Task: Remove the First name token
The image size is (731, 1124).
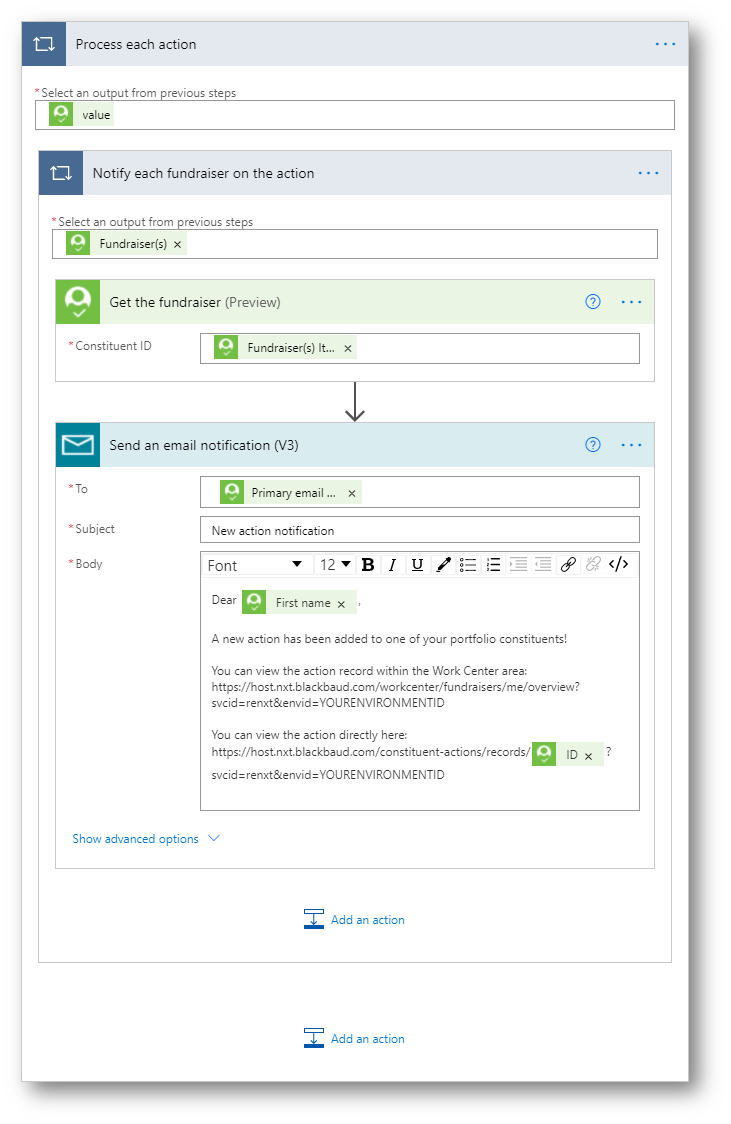Action: (341, 604)
